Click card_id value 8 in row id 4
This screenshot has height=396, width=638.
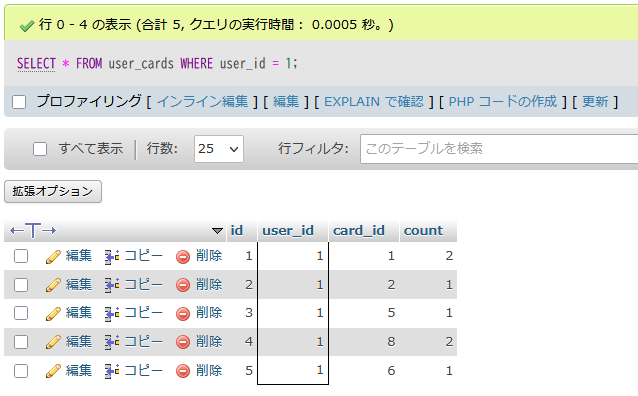tap(391, 342)
